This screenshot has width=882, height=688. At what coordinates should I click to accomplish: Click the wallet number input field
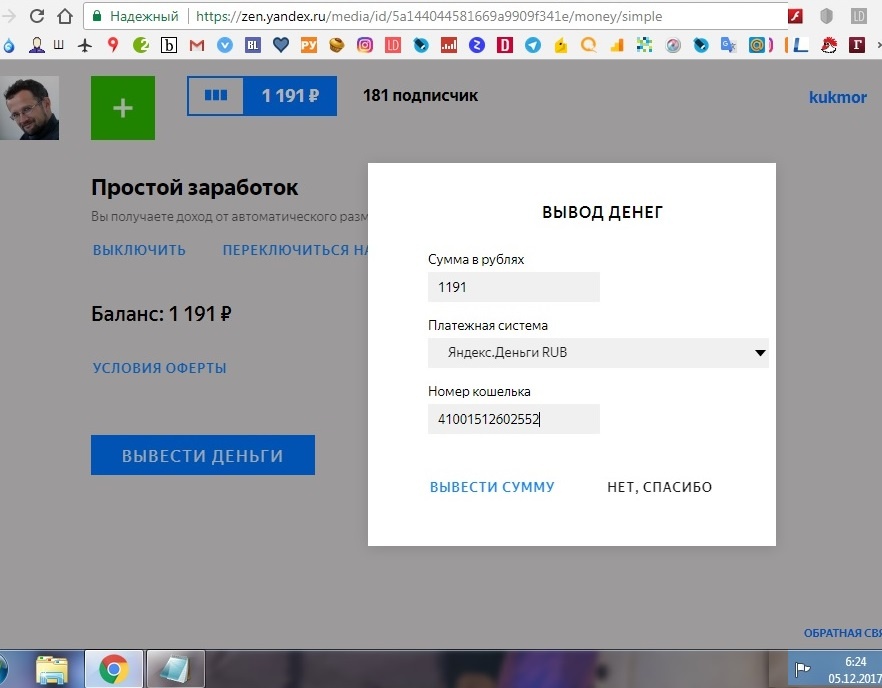coord(513,419)
